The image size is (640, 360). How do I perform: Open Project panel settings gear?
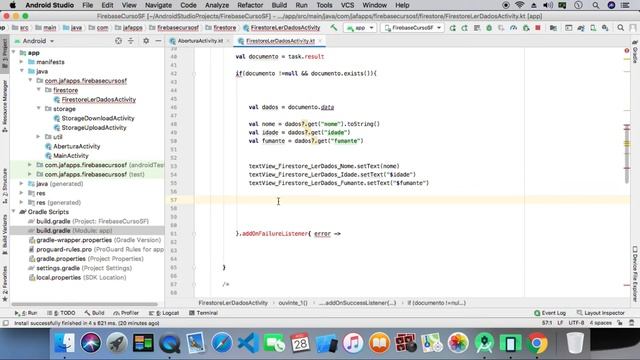[146, 41]
